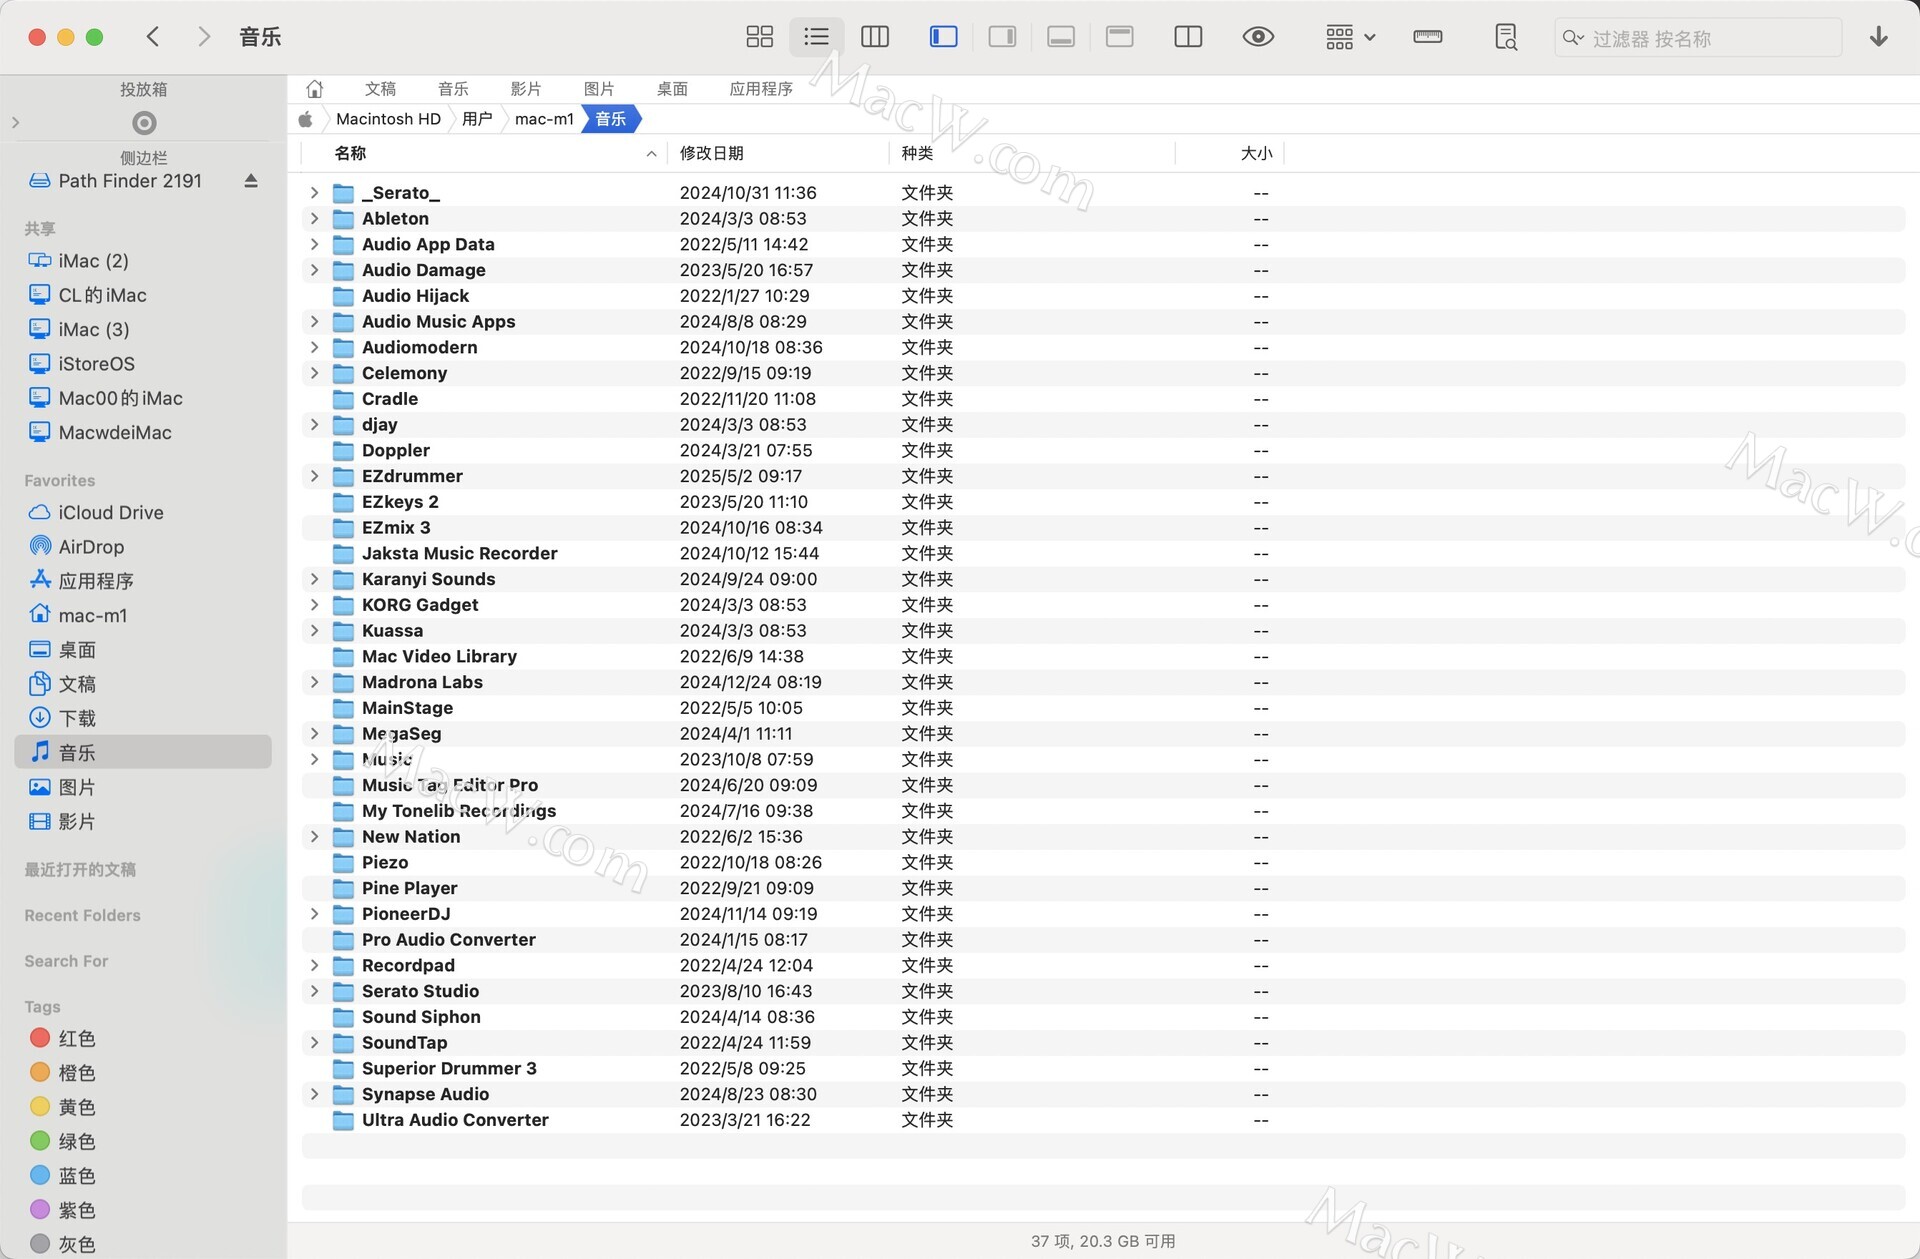Open 图片 in the favorites bar
The height and width of the screenshot is (1259, 1920).
599,89
